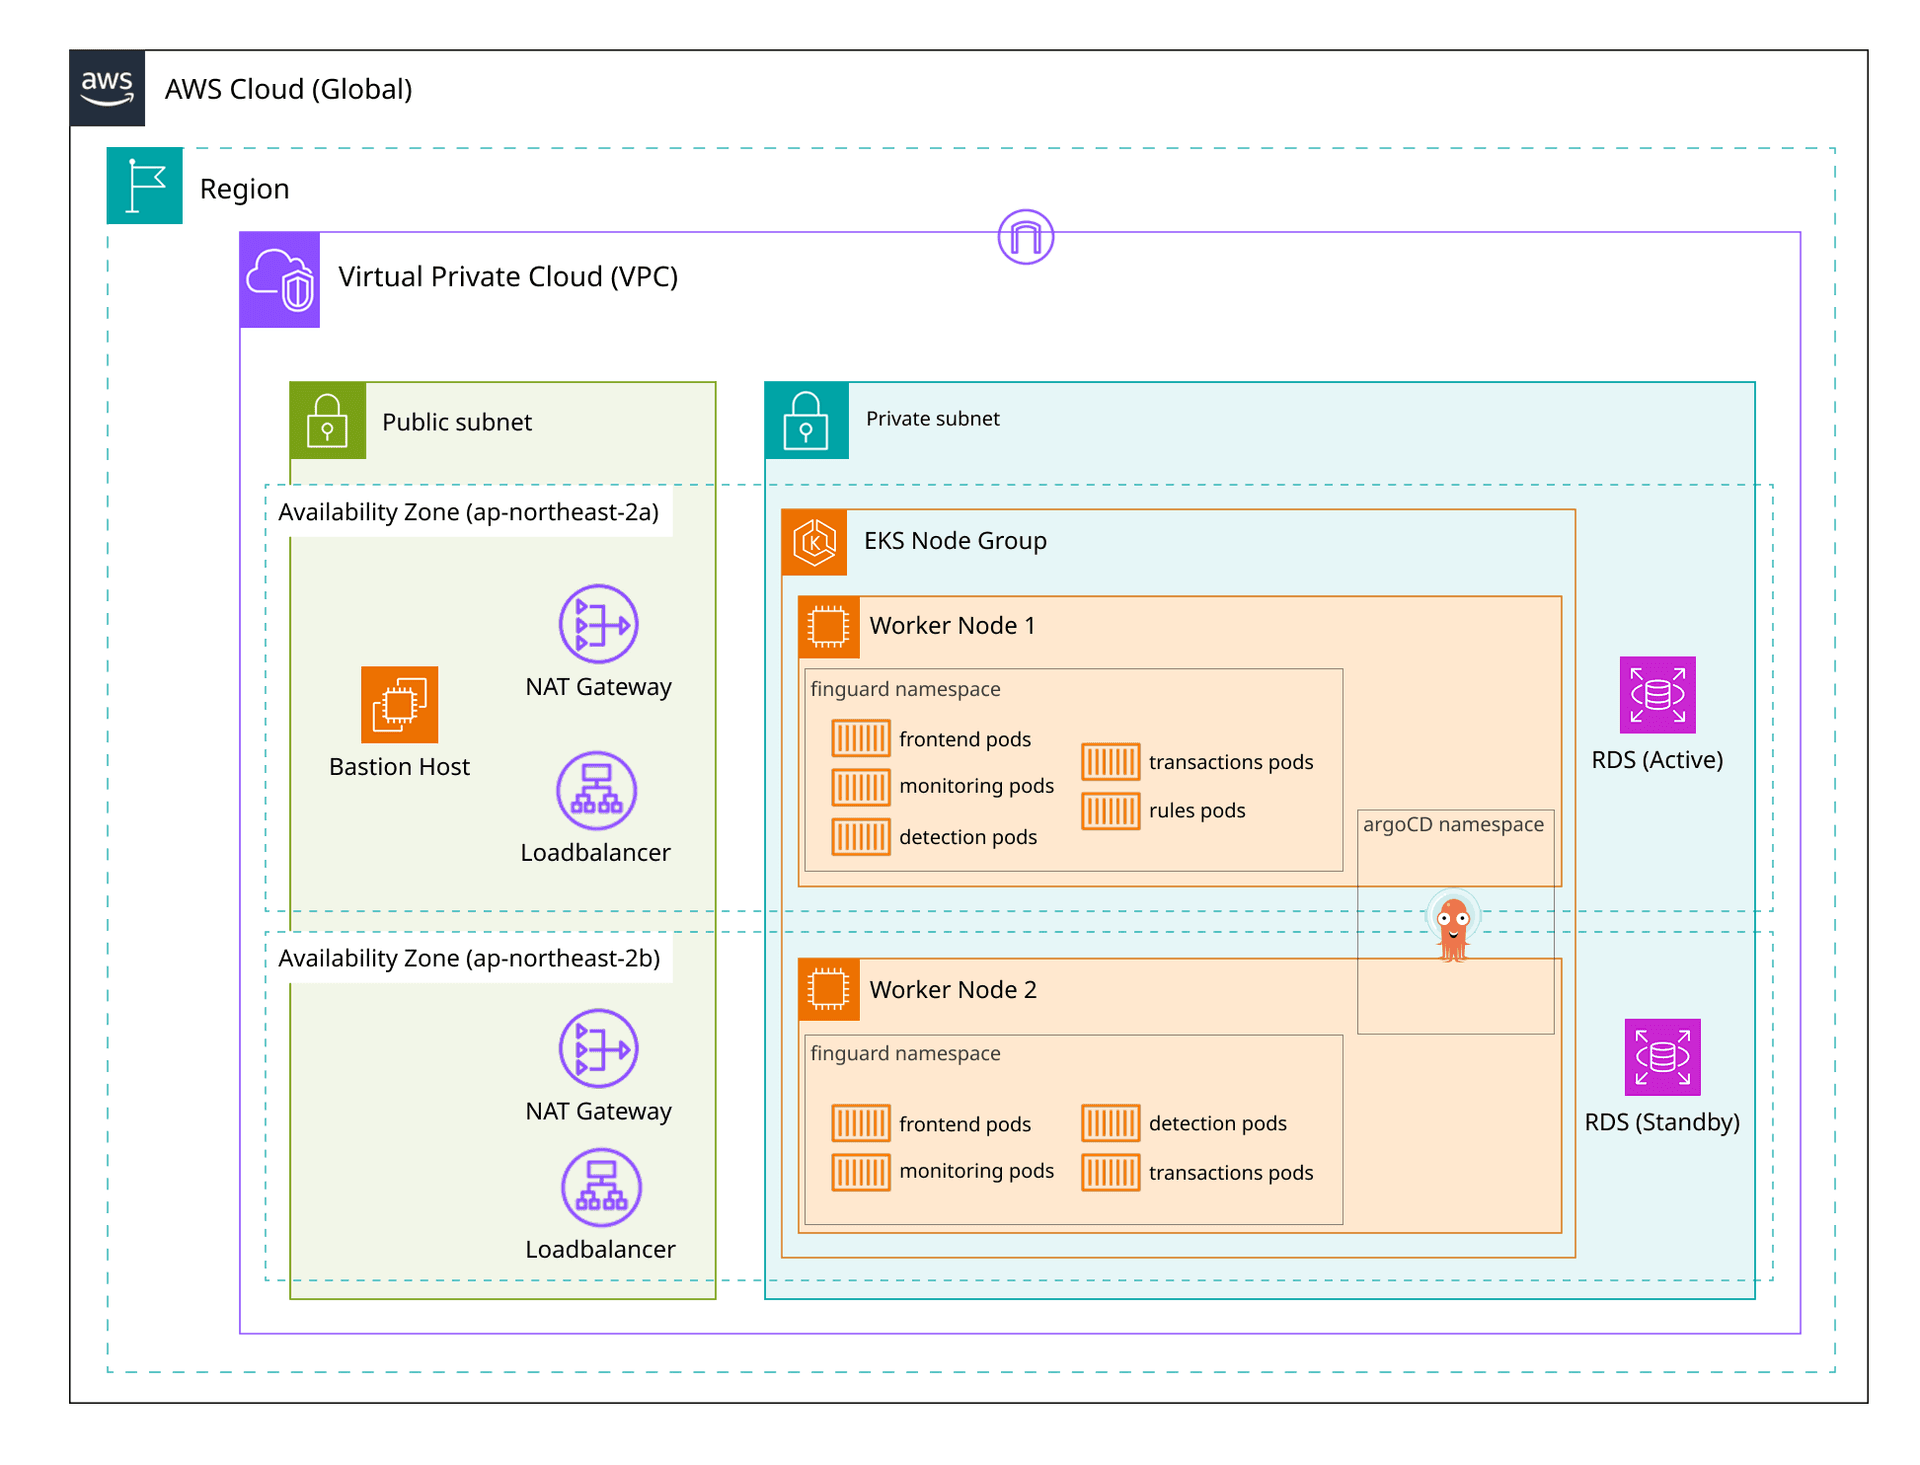This screenshot has width=1920, height=1465.
Task: Click the AWS logo icon
Action: [107, 88]
